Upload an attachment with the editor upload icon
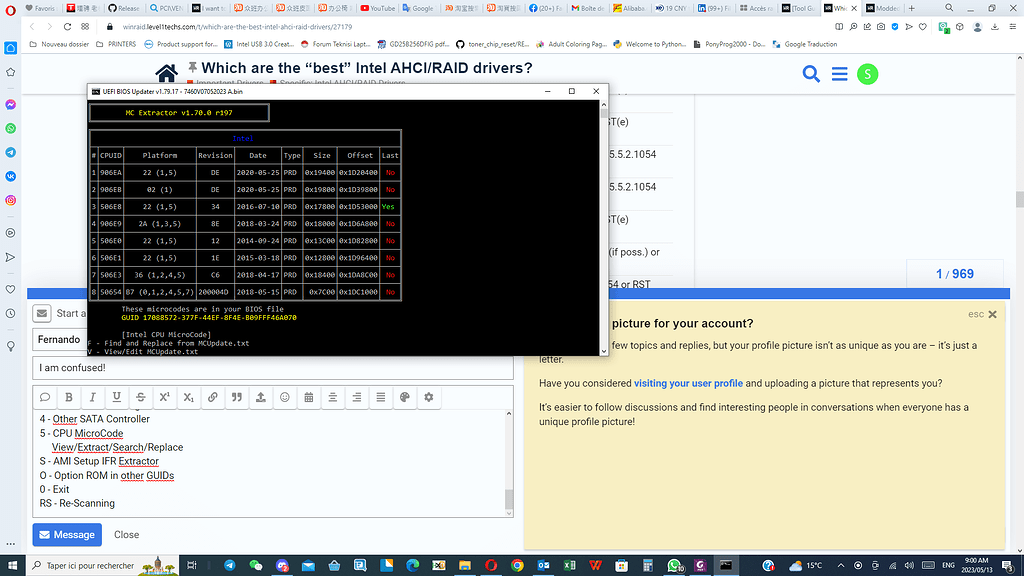The width and height of the screenshot is (1024, 576). click(260, 399)
